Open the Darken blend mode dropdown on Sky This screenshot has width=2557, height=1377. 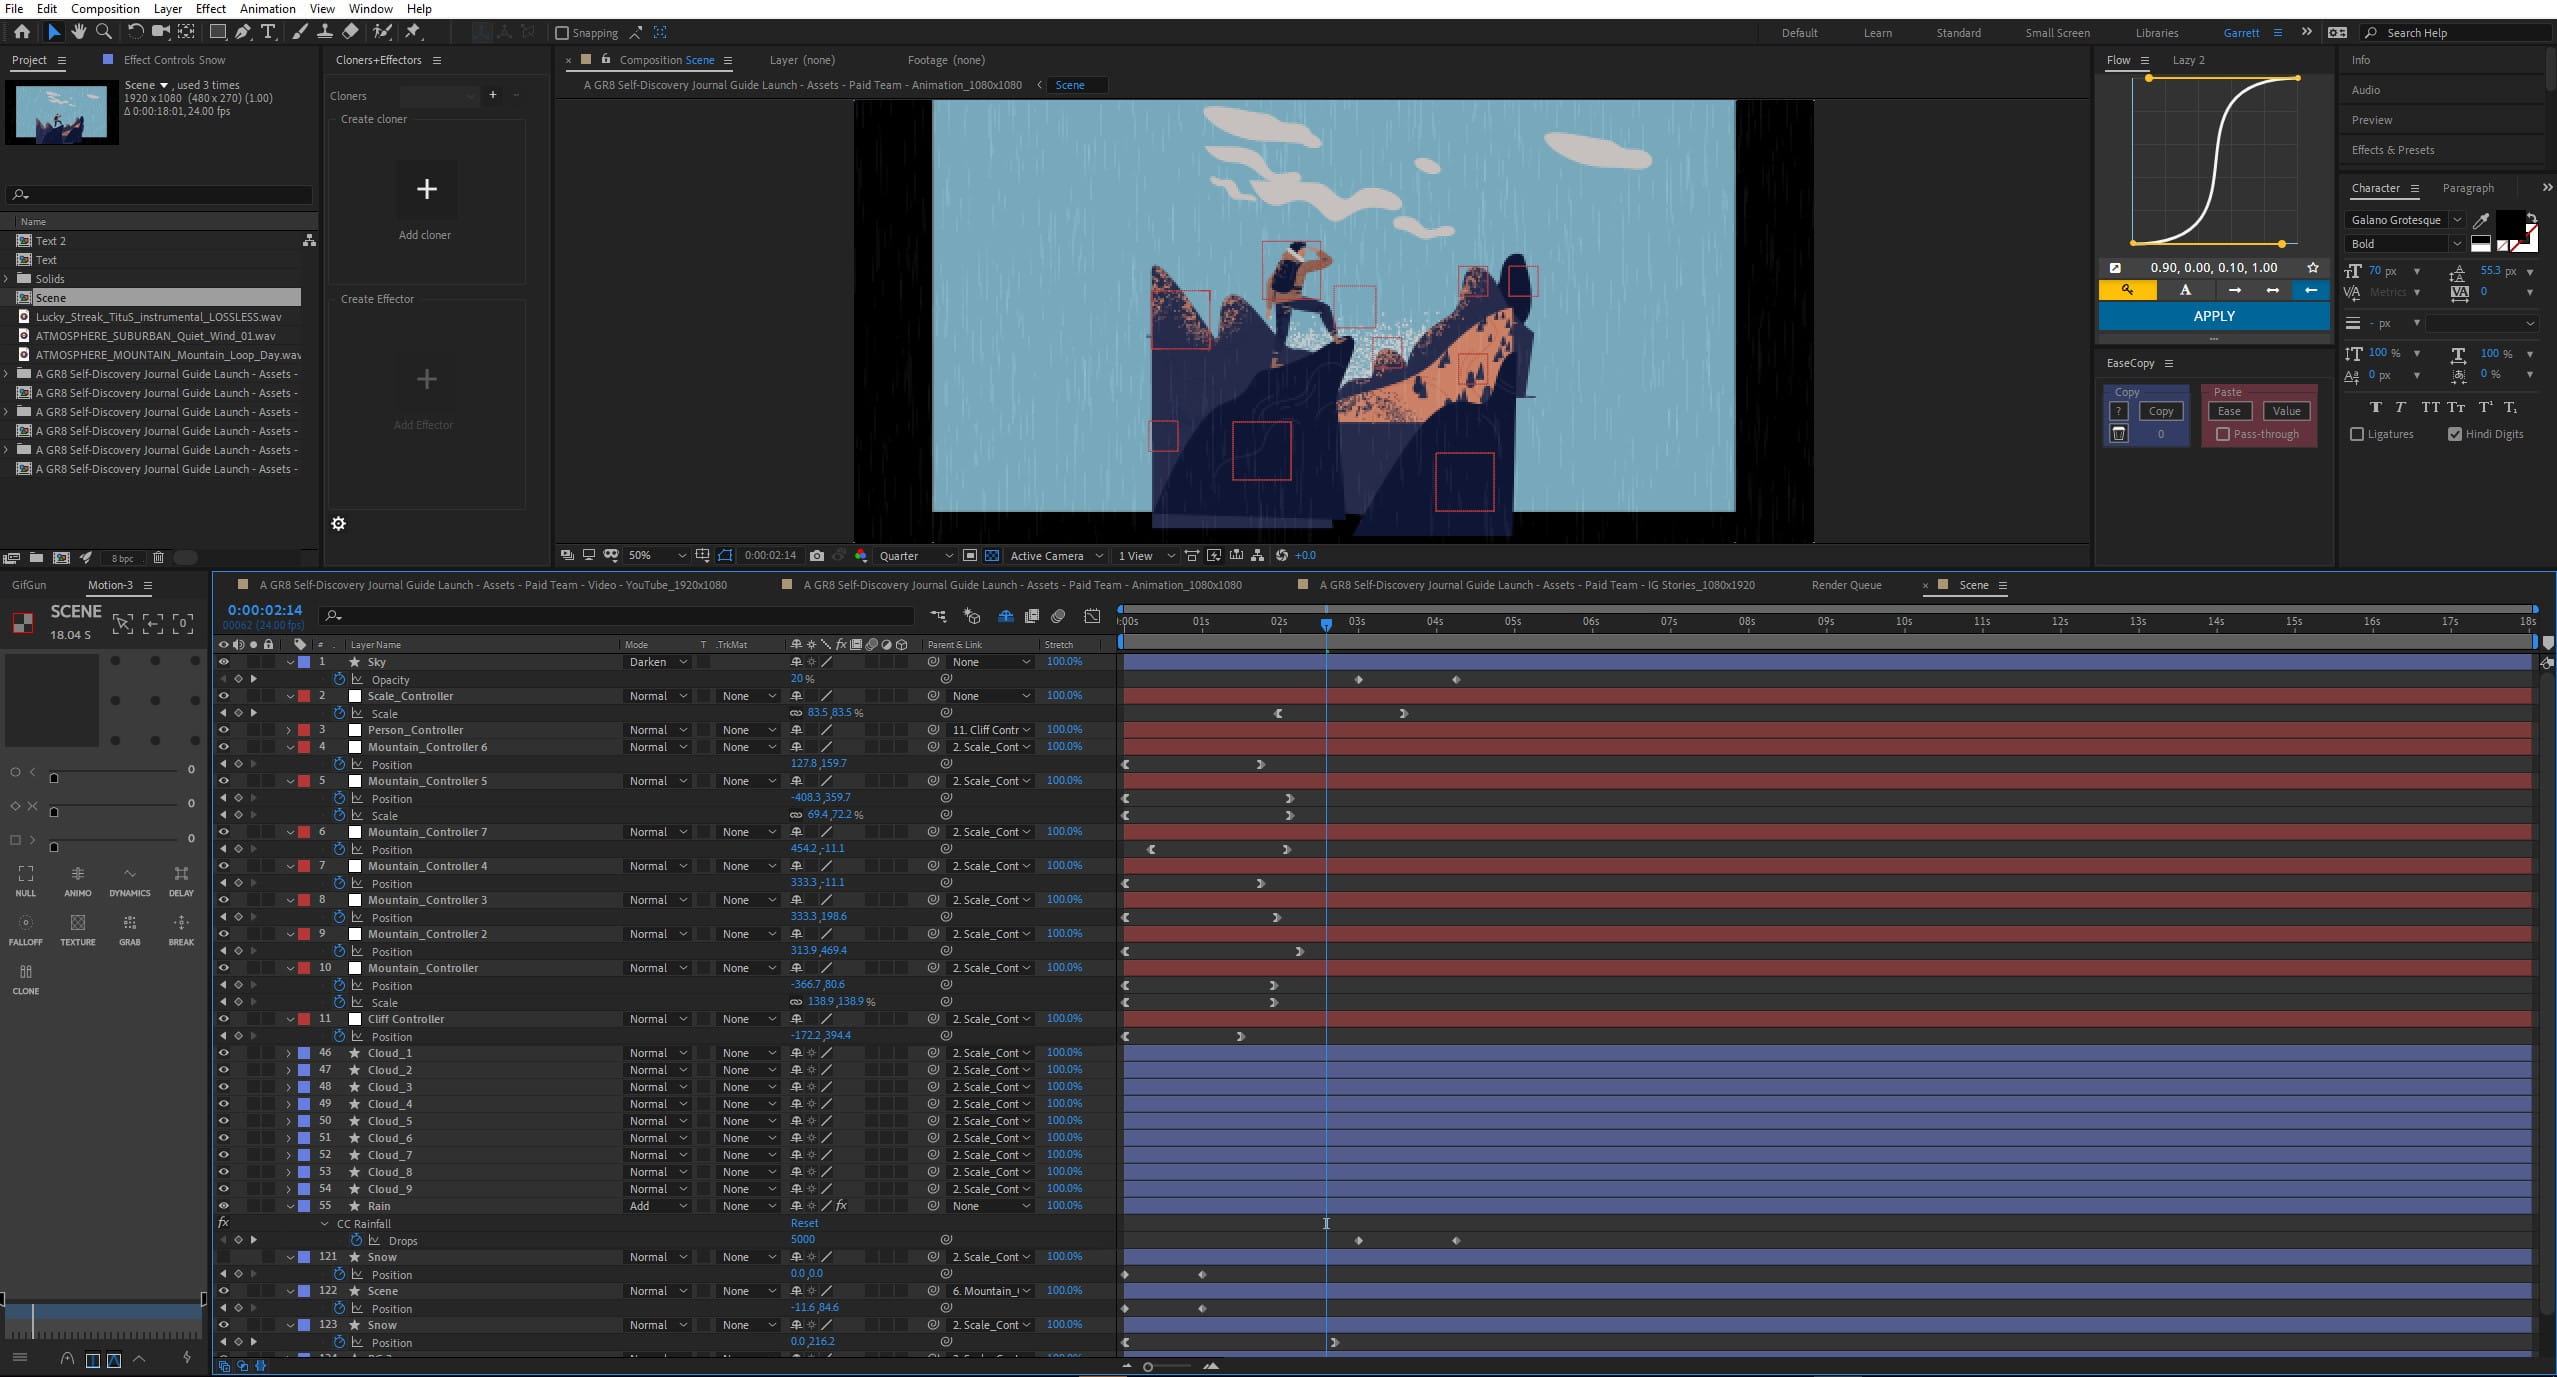[x=657, y=662]
